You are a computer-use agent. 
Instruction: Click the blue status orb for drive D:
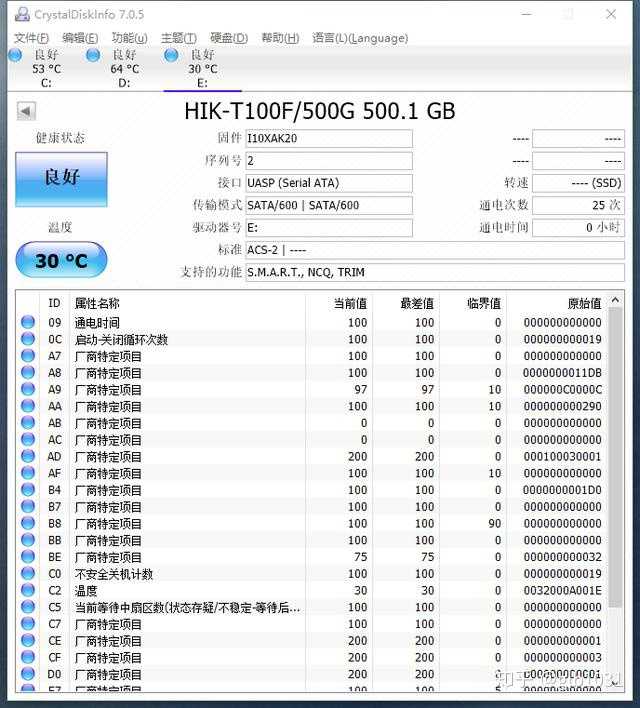pos(93,56)
